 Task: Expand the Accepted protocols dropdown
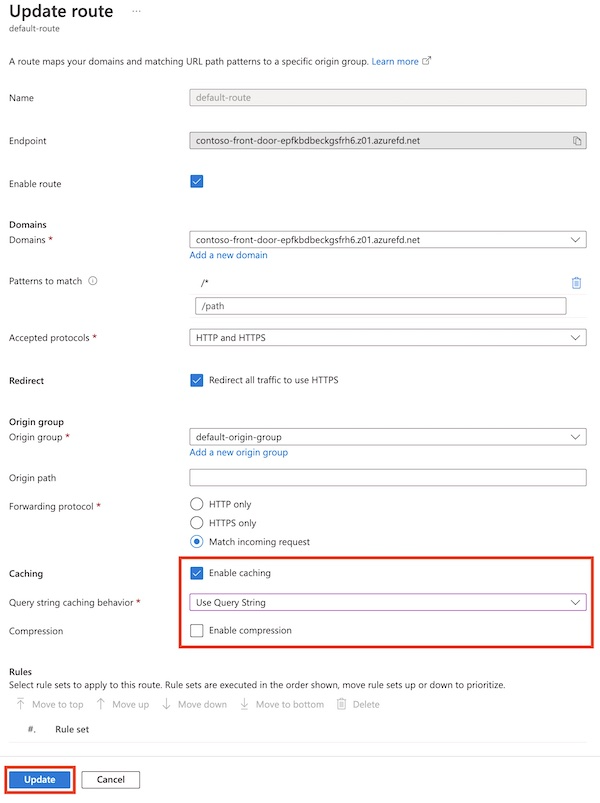(x=387, y=338)
